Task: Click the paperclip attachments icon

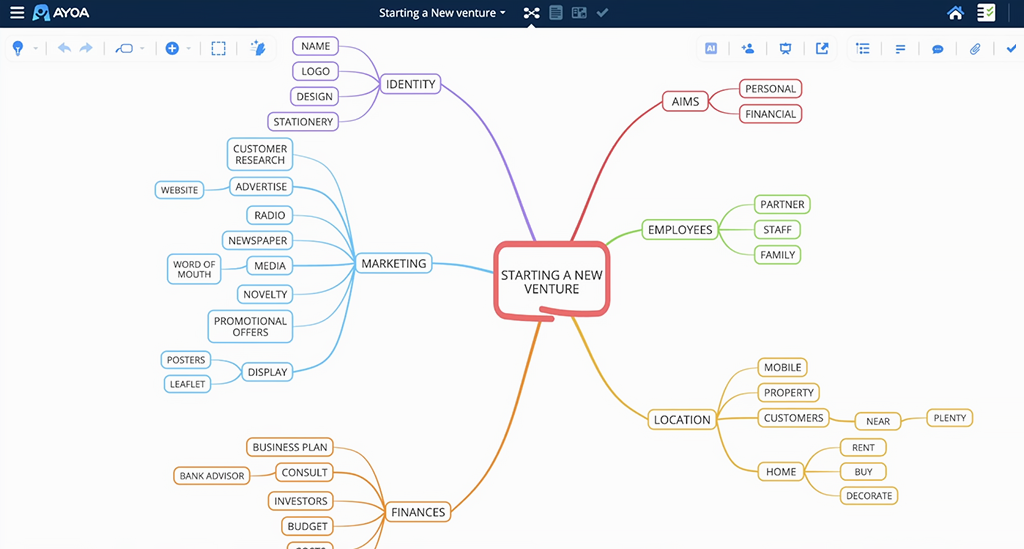Action: tap(975, 48)
